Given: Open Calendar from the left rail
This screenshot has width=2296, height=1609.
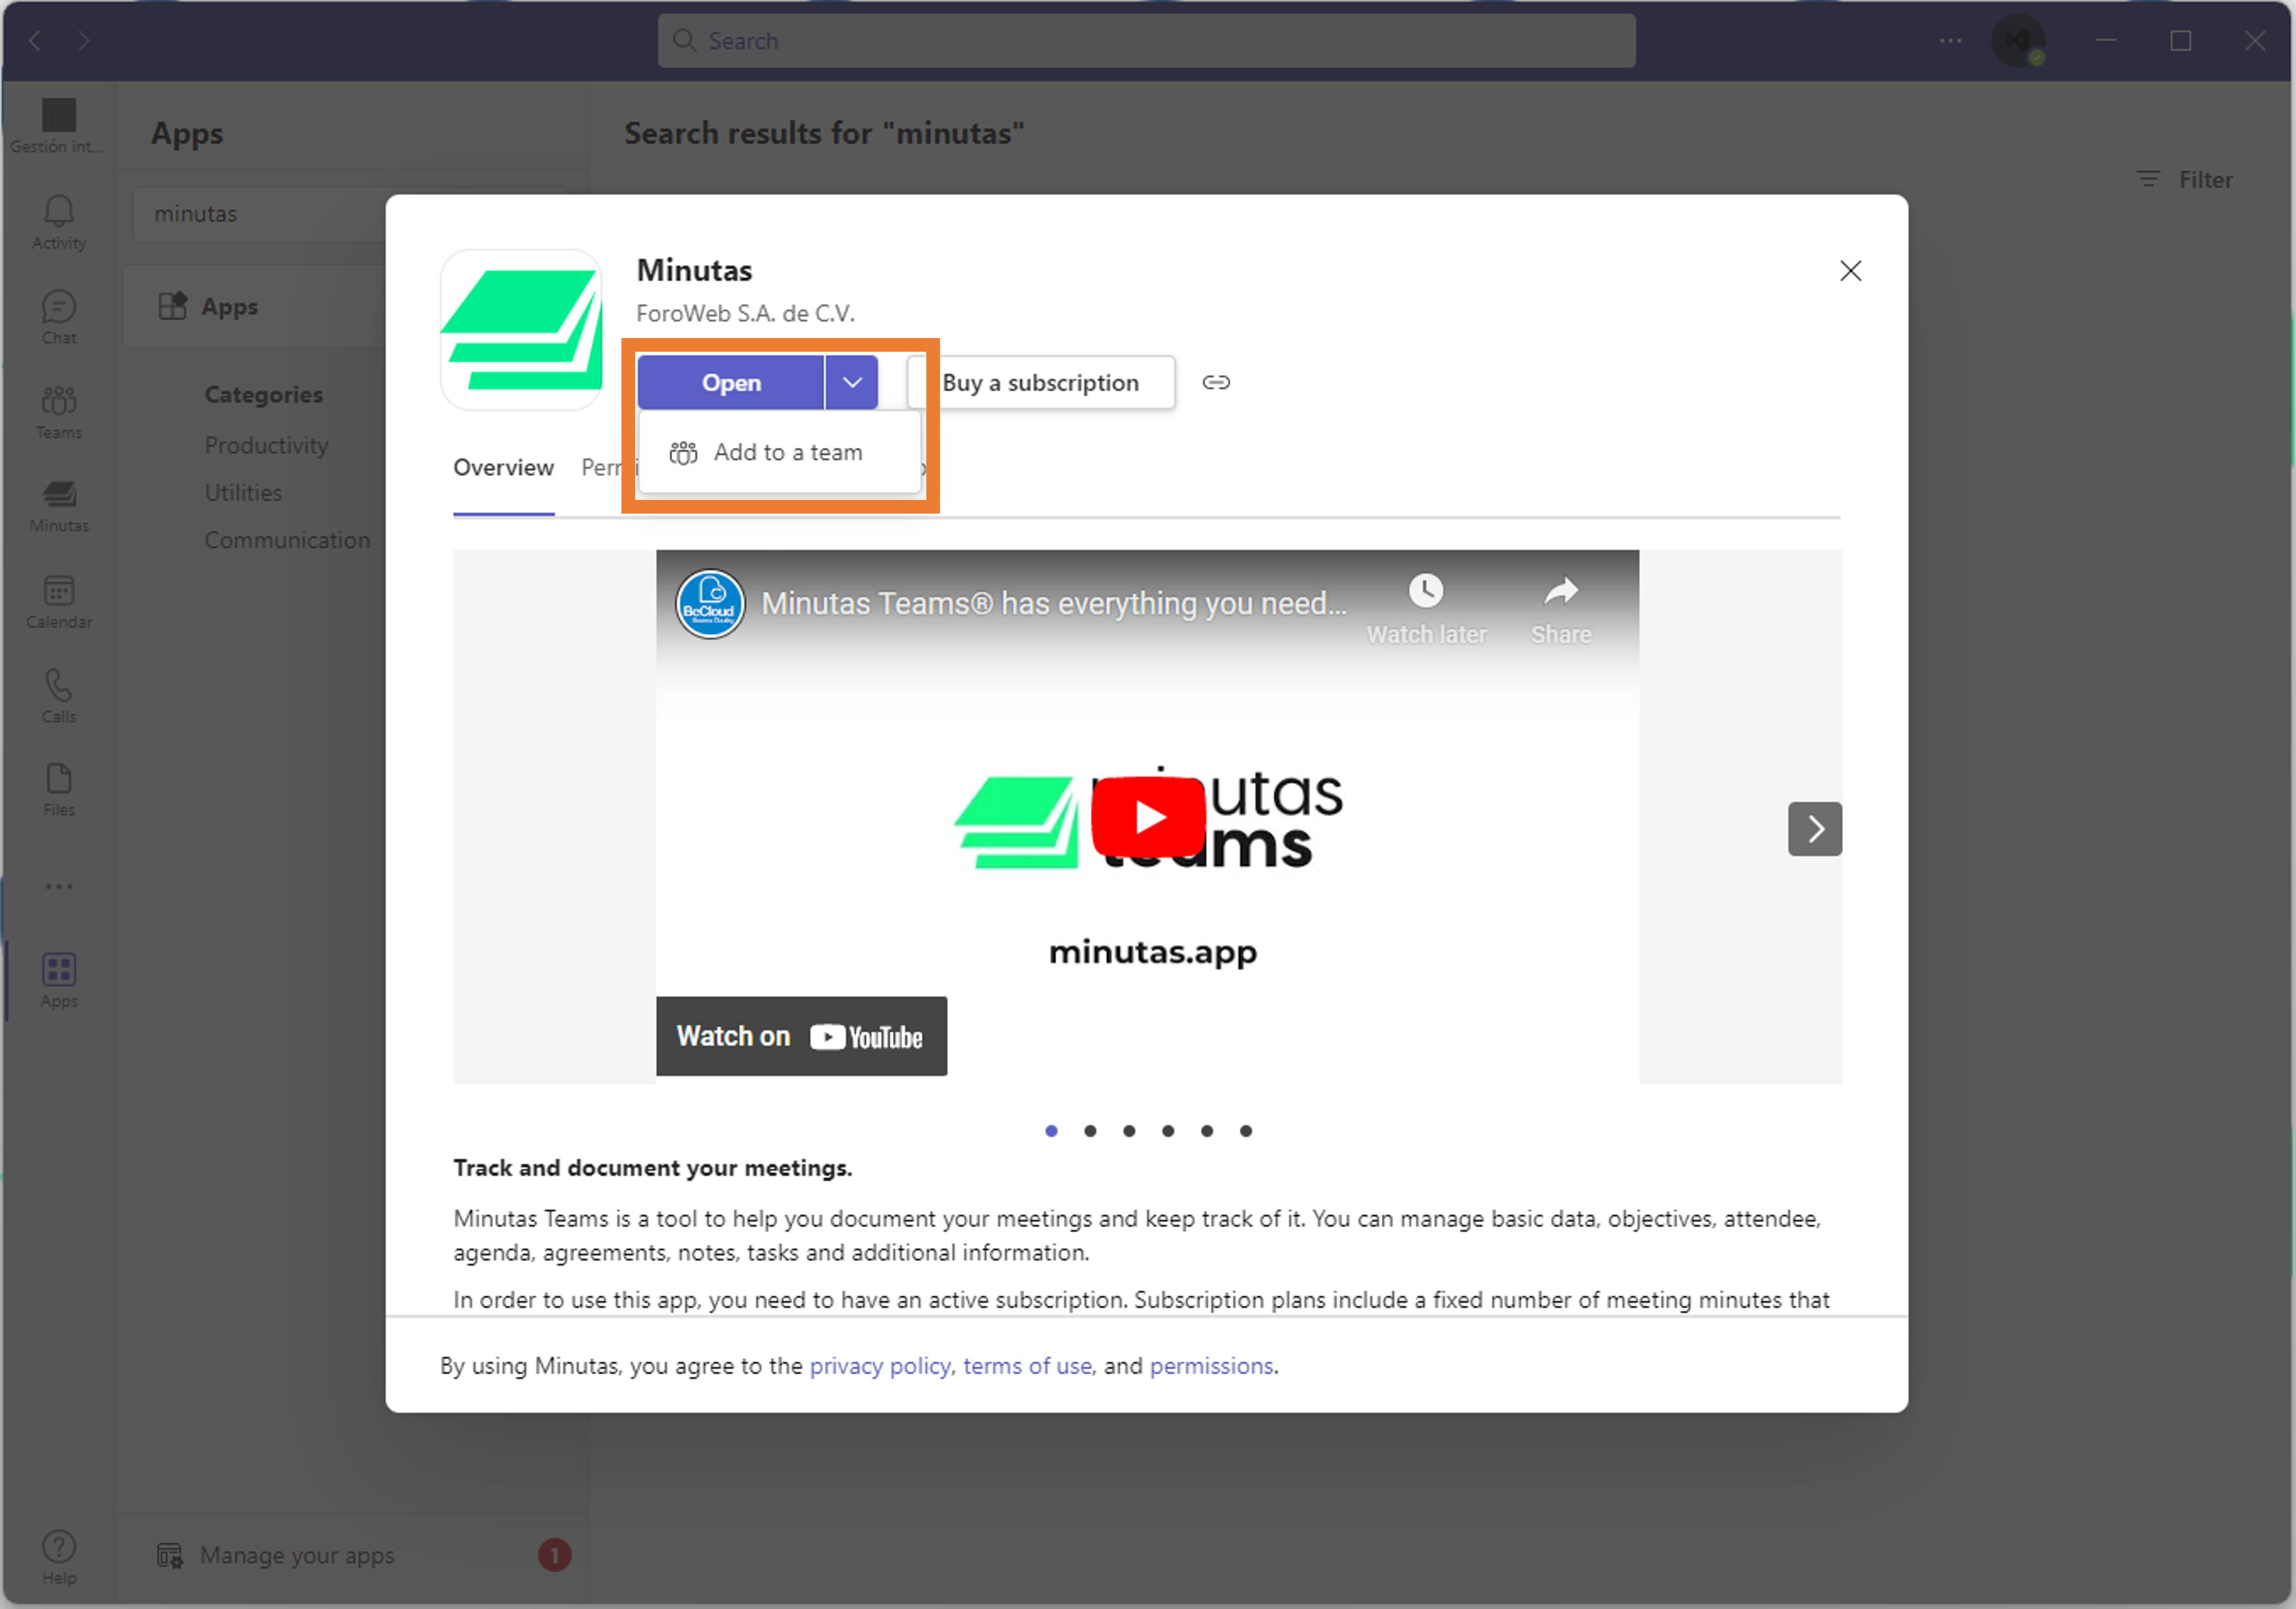Looking at the screenshot, I should point(58,601).
